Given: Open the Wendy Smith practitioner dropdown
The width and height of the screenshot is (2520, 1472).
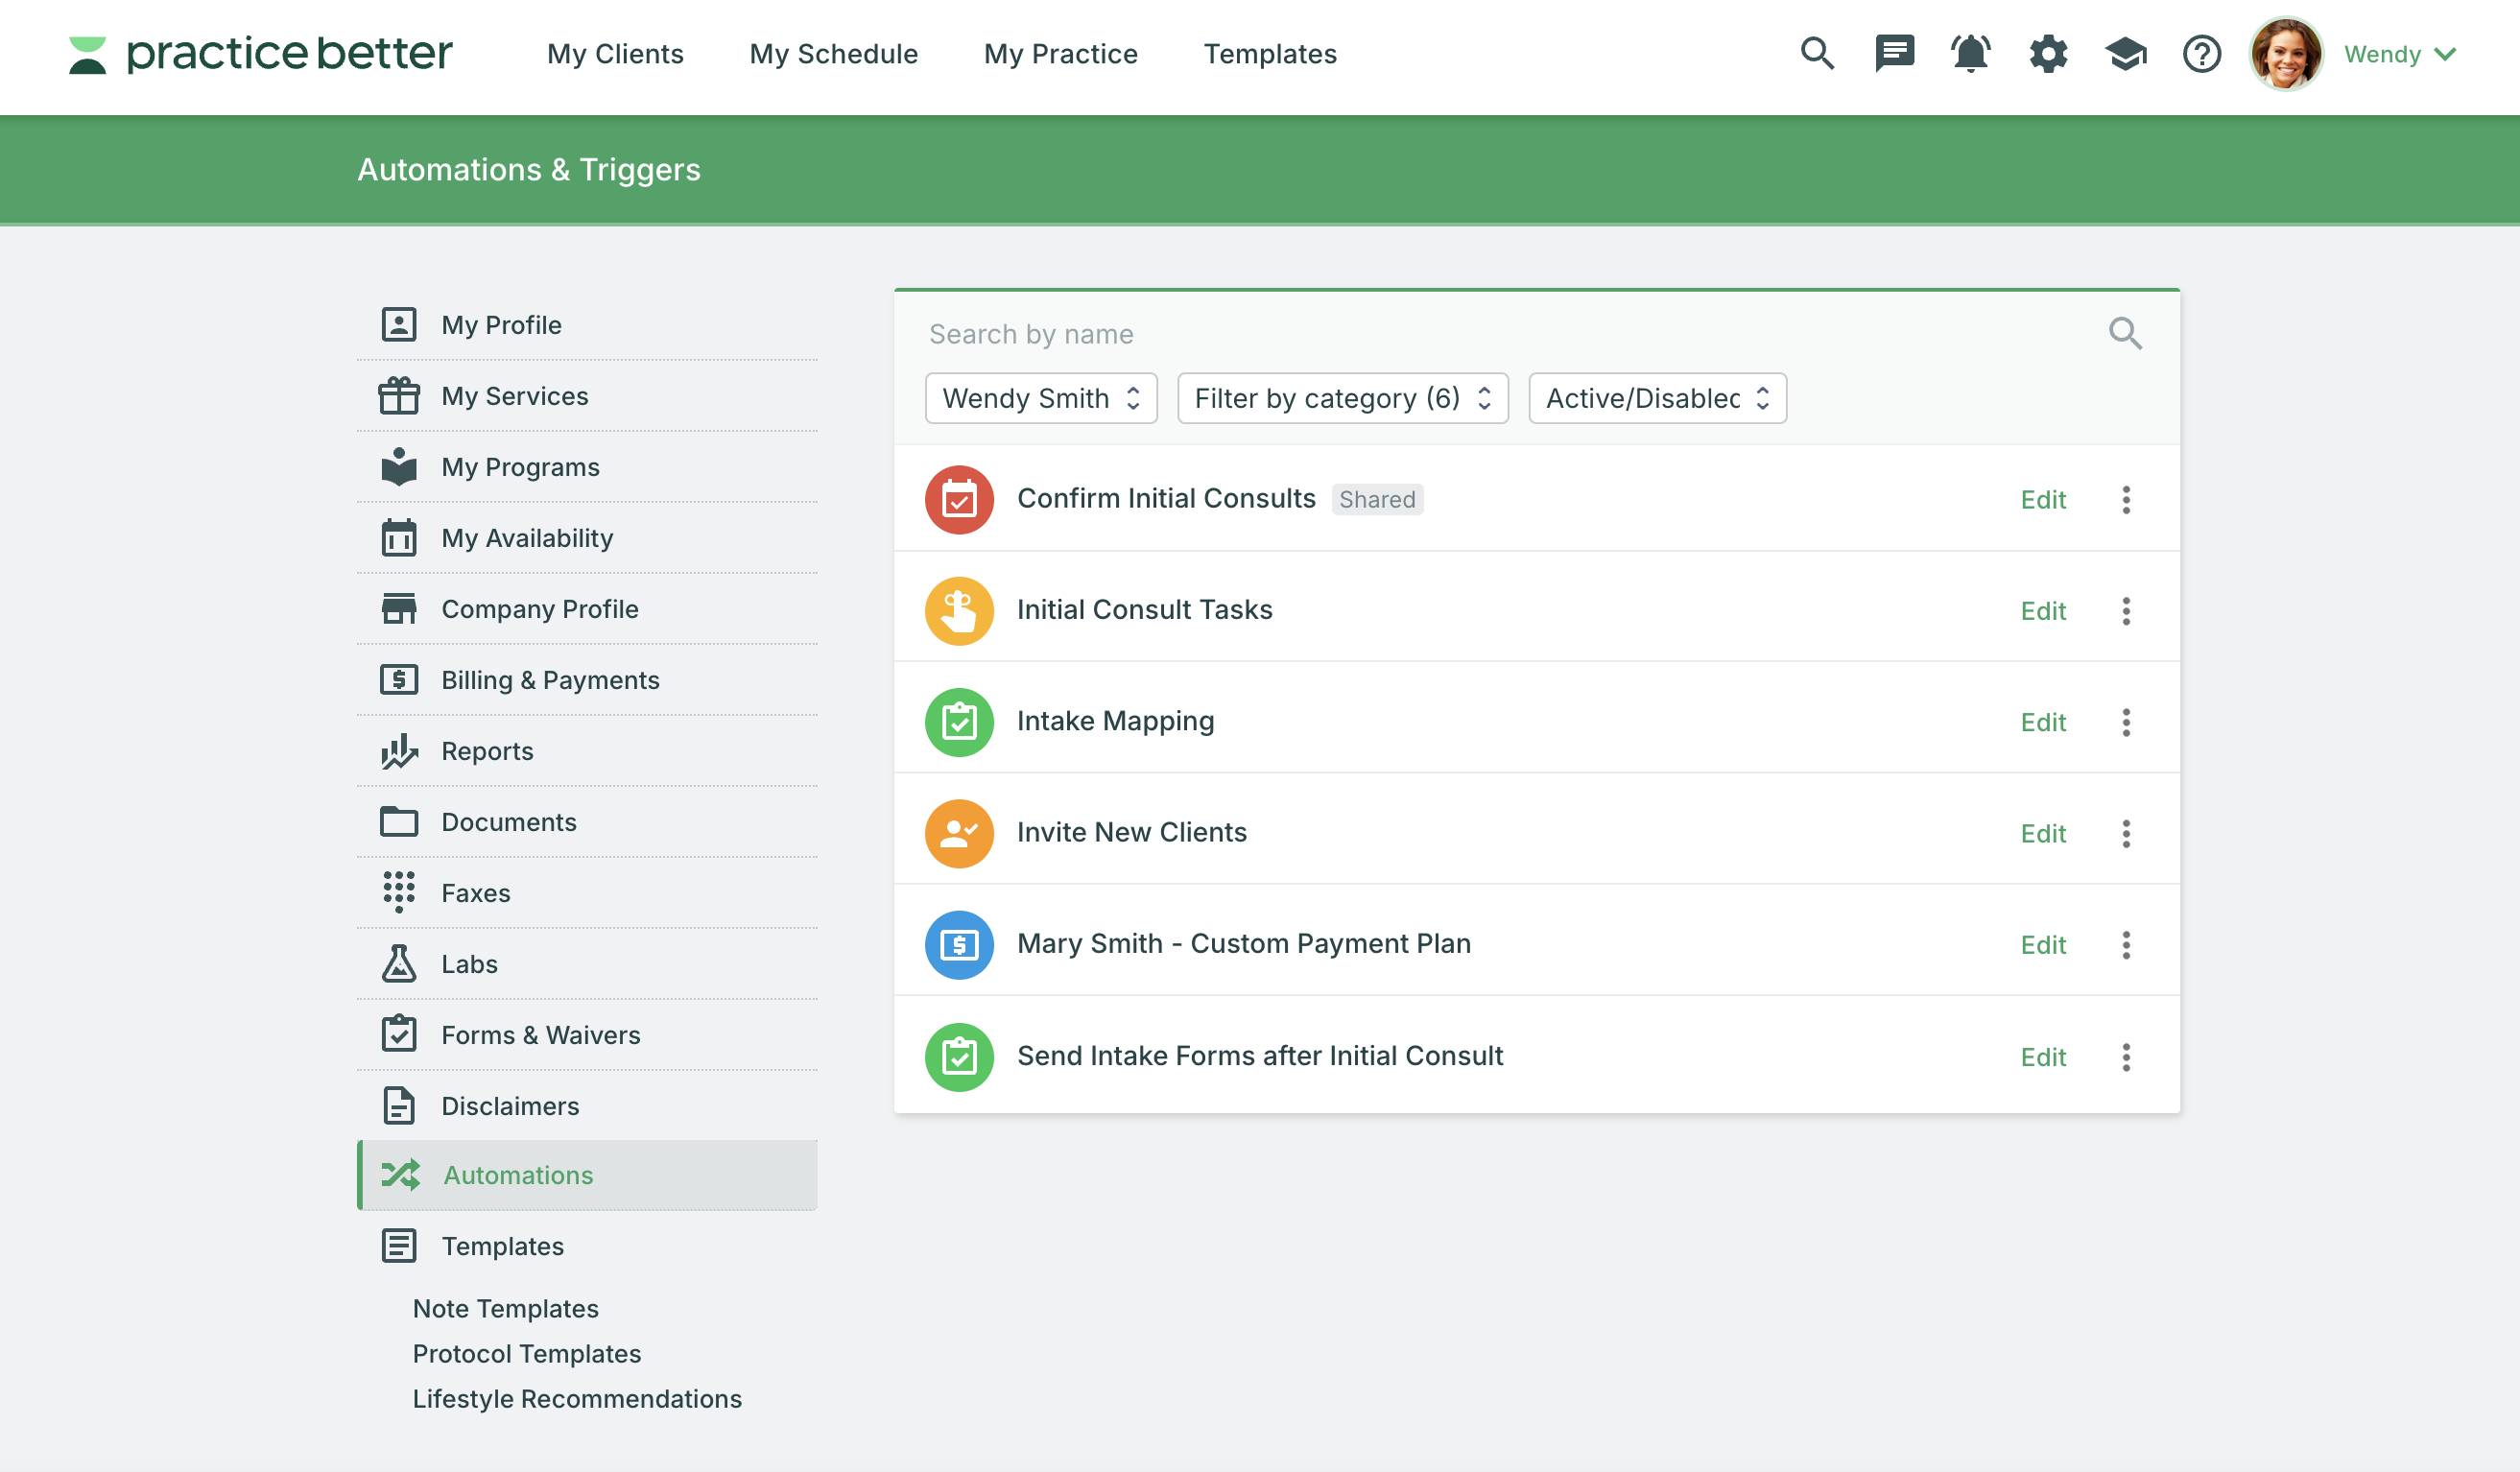Looking at the screenshot, I should (1040, 397).
